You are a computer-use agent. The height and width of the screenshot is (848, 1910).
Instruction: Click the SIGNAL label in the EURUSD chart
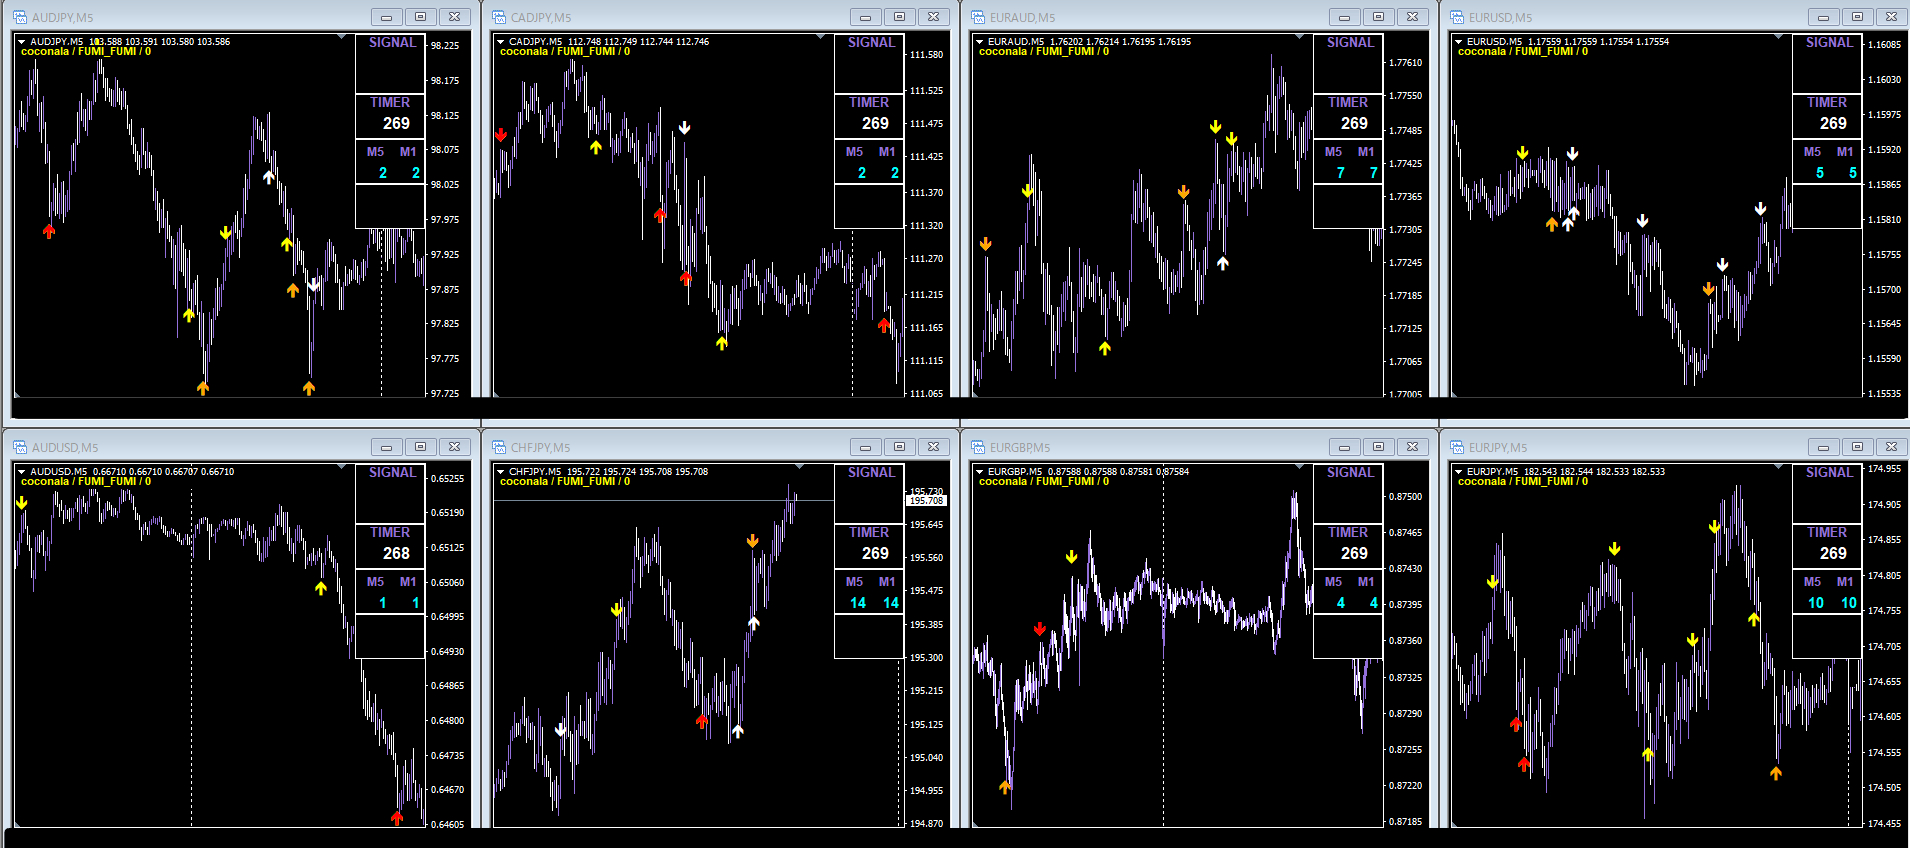click(1829, 43)
